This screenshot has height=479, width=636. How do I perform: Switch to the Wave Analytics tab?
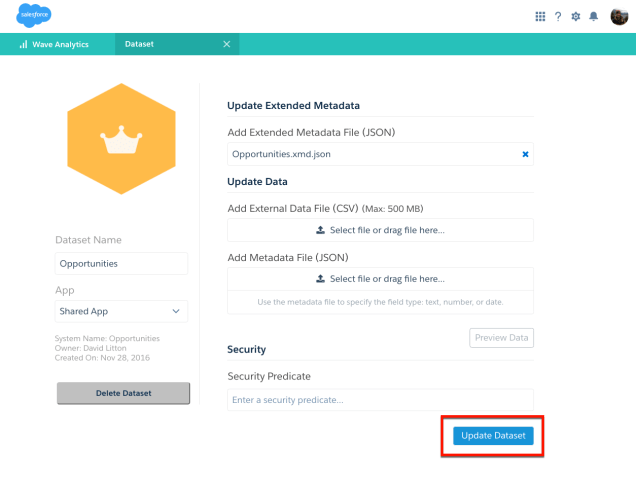pyautogui.click(x=59, y=44)
